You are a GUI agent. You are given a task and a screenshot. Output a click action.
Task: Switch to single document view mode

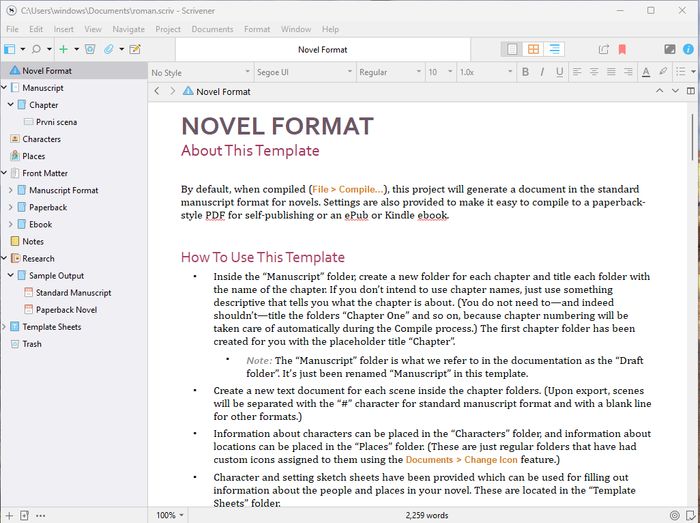coord(512,49)
